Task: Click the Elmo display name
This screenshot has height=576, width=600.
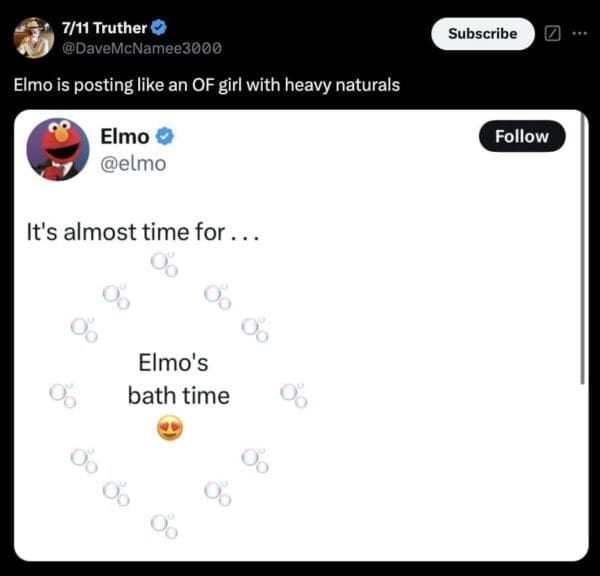Action: pyautogui.click(x=125, y=137)
